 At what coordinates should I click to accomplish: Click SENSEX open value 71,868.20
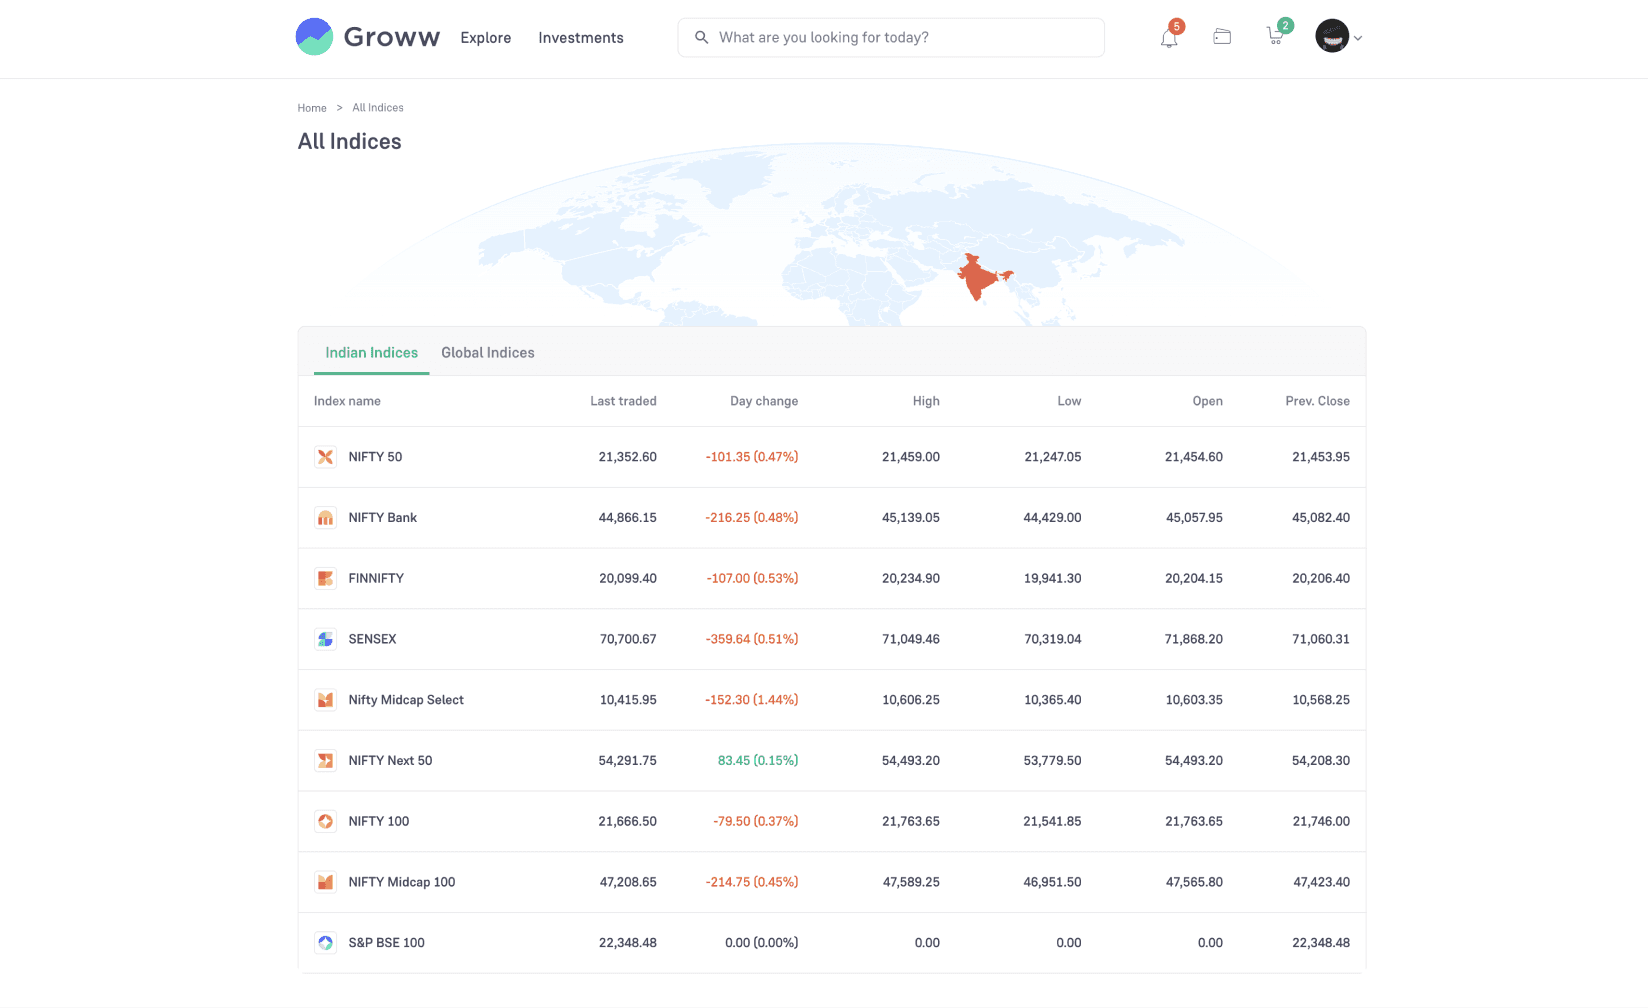click(1193, 639)
